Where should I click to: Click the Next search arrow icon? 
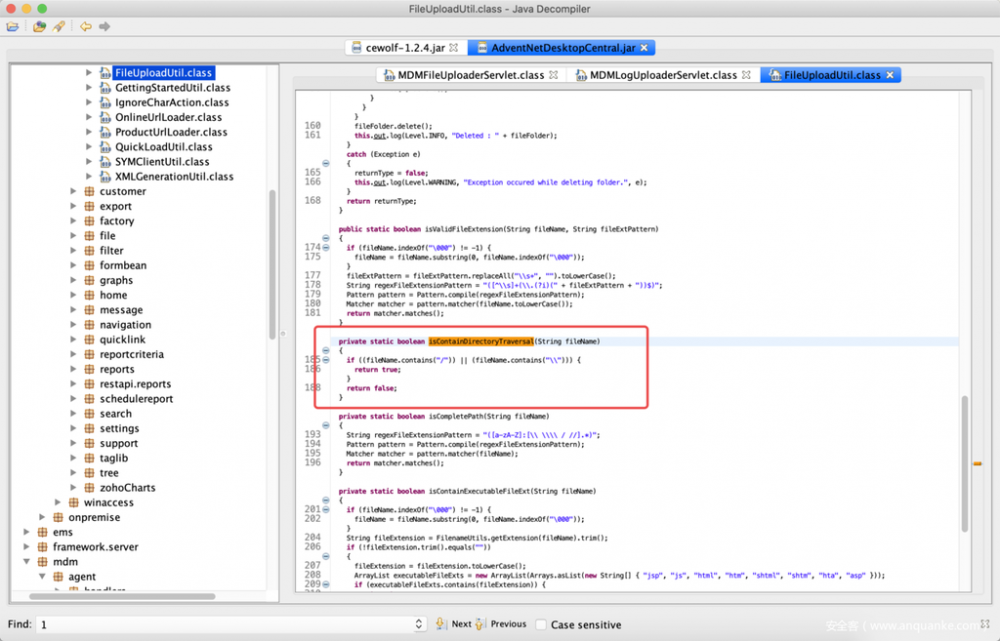[441, 624]
